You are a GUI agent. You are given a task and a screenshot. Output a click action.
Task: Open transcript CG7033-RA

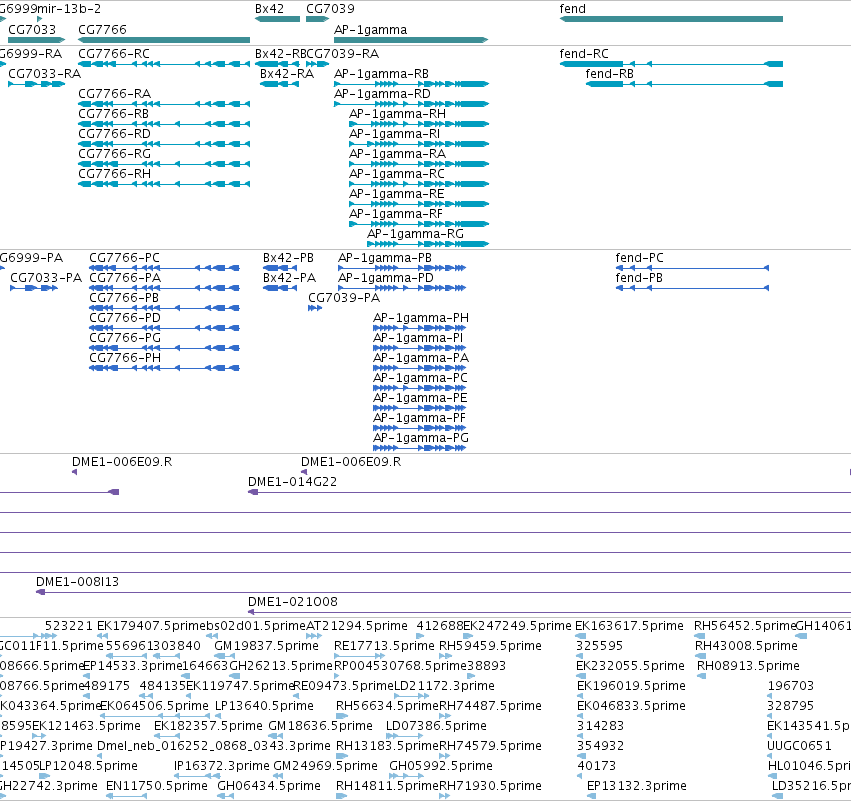click(x=45, y=73)
